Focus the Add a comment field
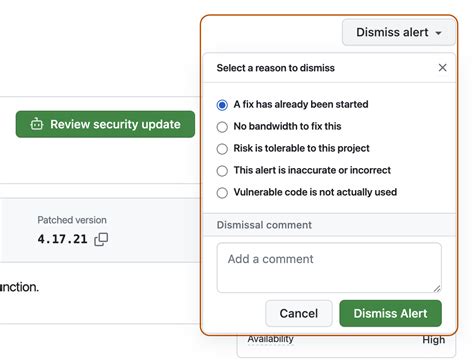Viewport: 474px width, 364px height. 329,268
